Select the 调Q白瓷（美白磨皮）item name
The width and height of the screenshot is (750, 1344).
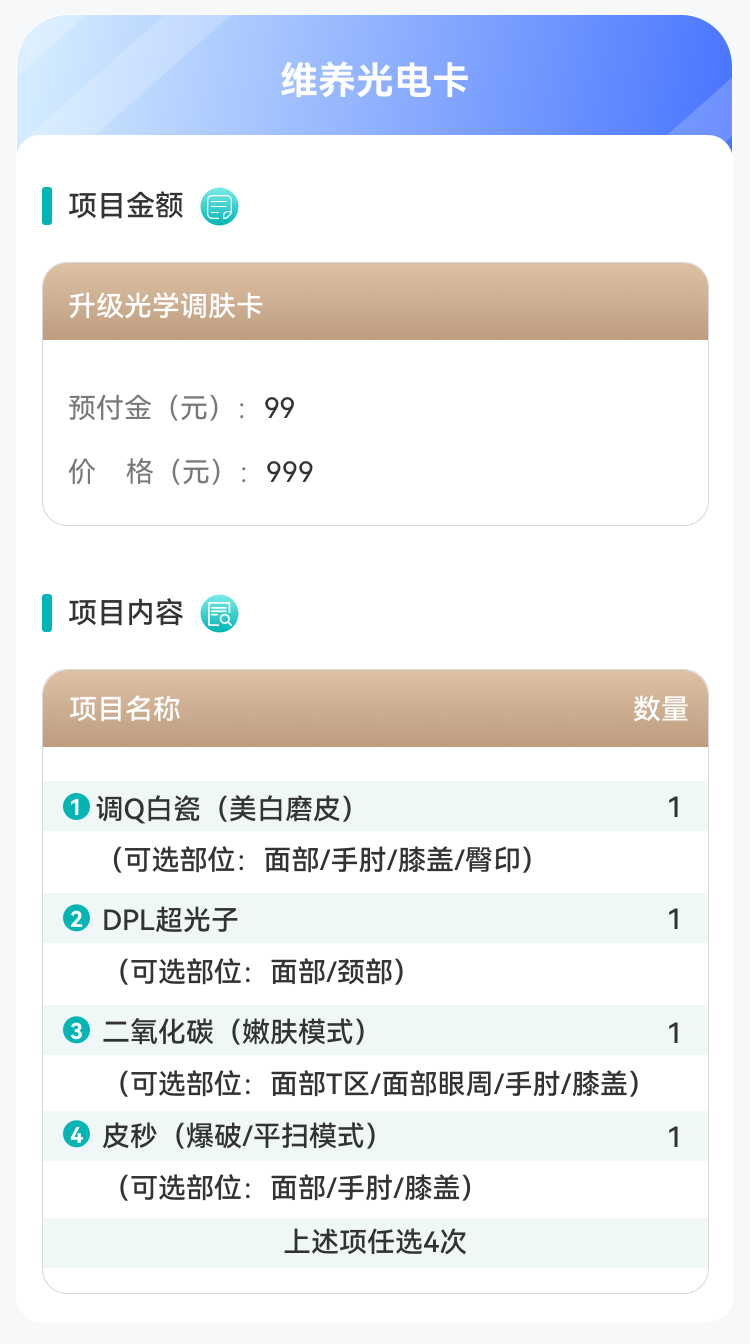pyautogui.click(x=225, y=807)
